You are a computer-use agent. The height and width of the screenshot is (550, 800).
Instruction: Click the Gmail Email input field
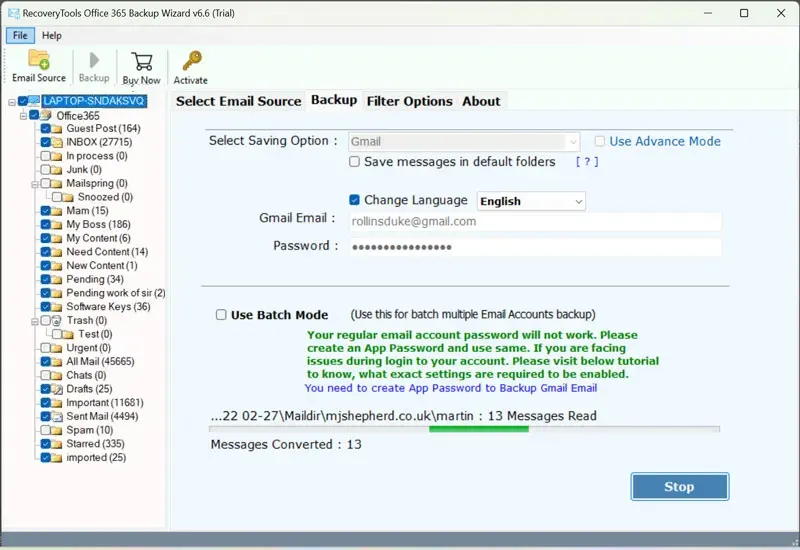(x=535, y=221)
